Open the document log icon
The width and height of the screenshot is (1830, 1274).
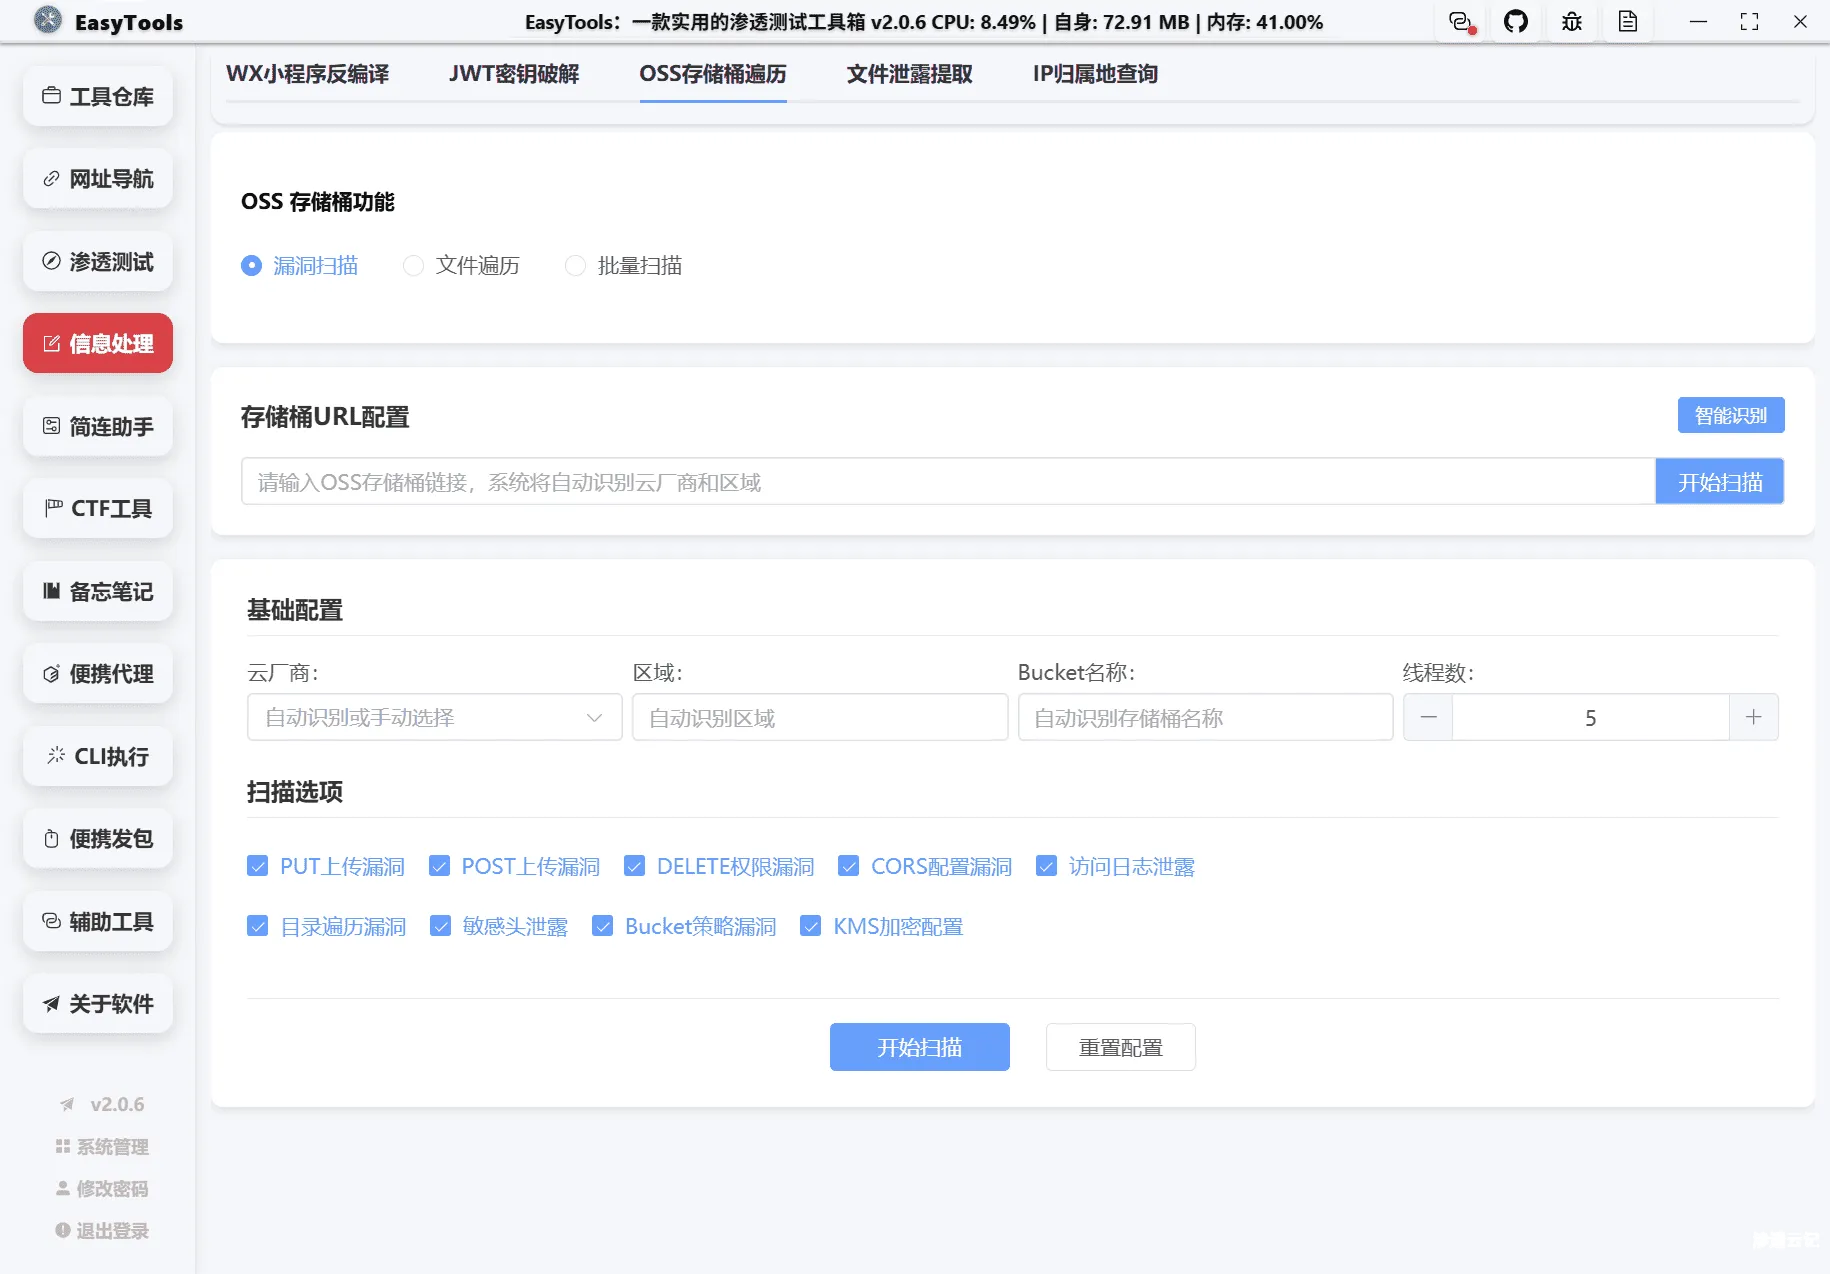(1628, 21)
